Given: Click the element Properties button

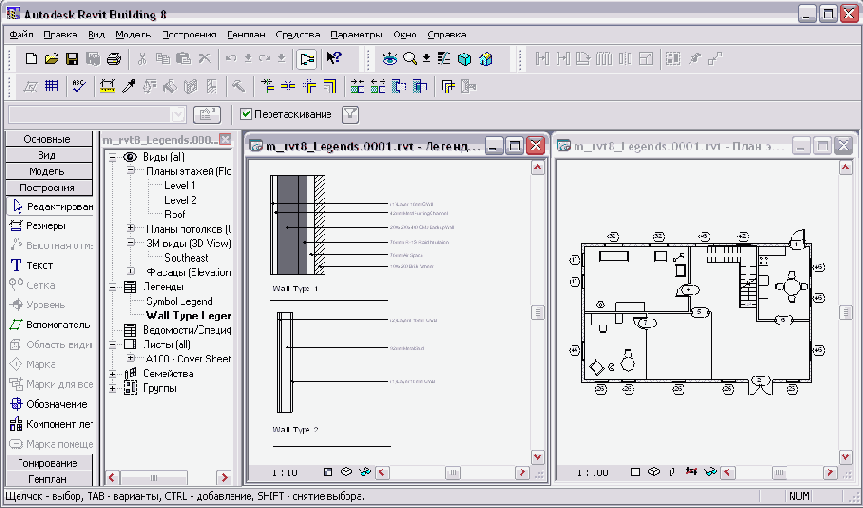Looking at the screenshot, I should point(207,114).
